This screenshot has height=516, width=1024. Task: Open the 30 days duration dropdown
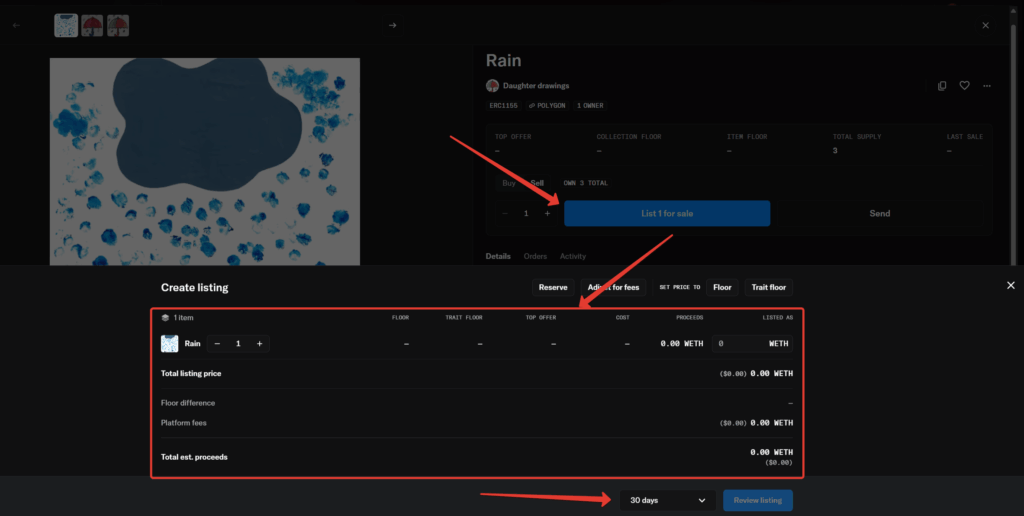pos(667,500)
